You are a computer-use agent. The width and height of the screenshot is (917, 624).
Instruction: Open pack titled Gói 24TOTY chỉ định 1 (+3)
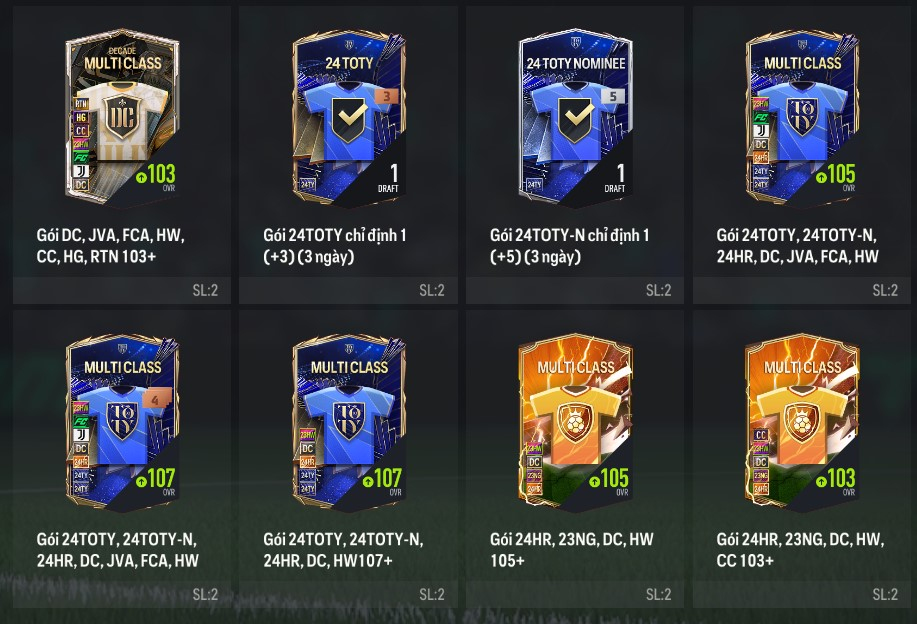(x=335, y=246)
